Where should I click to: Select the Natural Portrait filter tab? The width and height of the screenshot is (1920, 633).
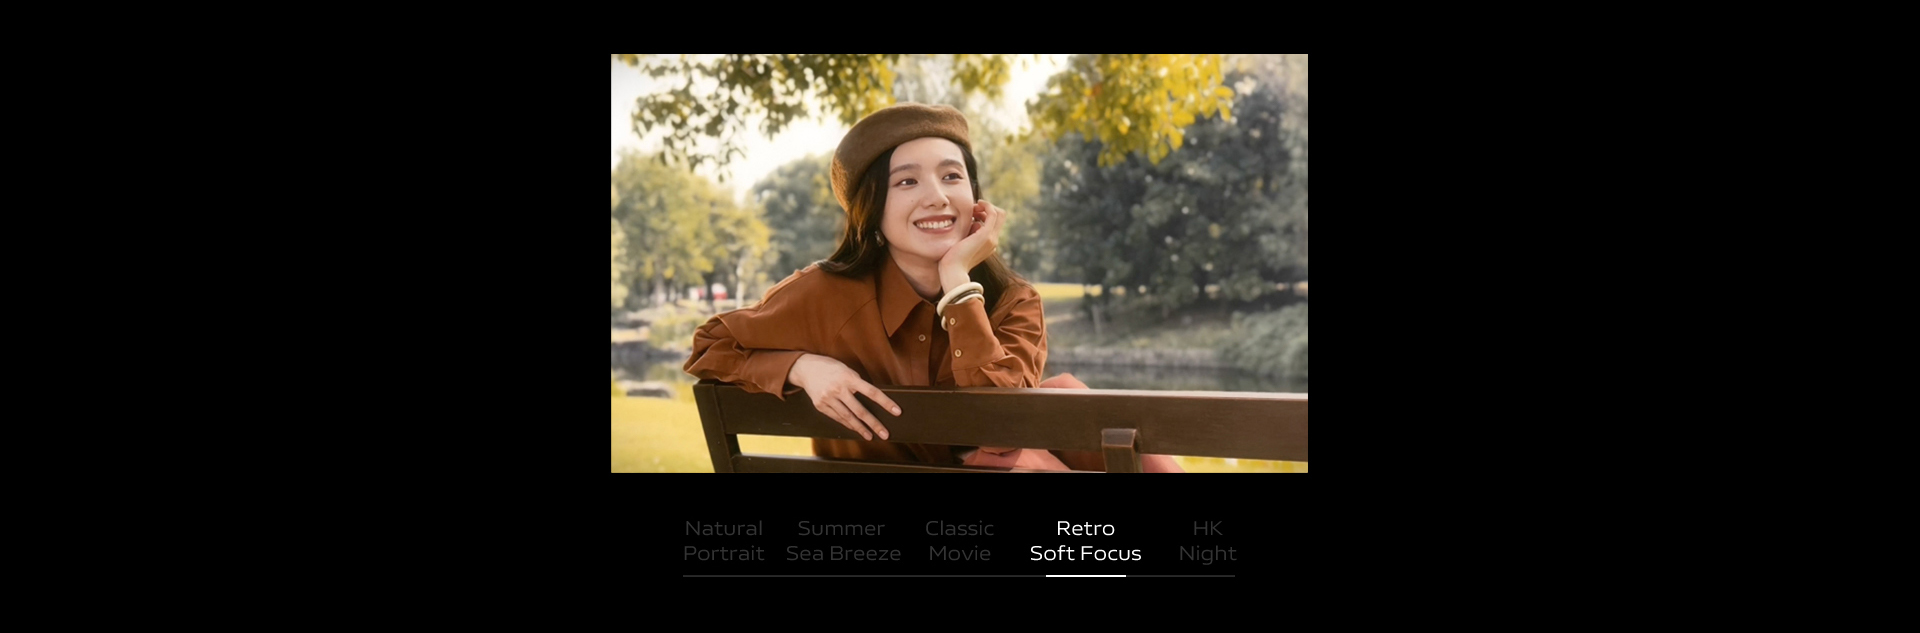[723, 541]
